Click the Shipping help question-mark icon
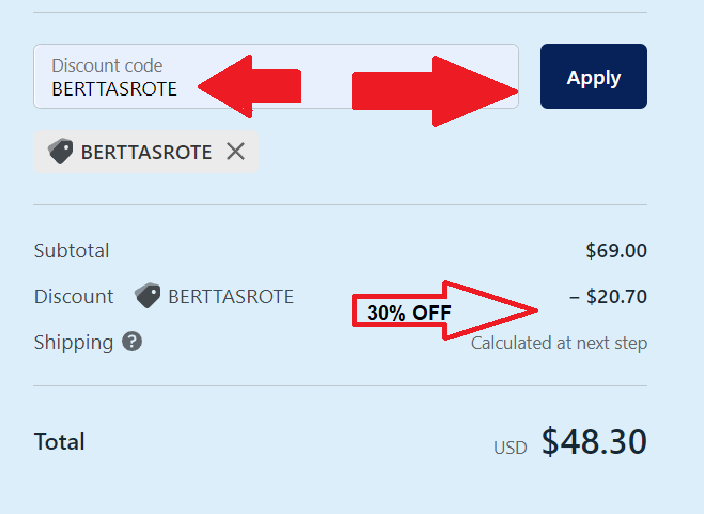 (132, 342)
